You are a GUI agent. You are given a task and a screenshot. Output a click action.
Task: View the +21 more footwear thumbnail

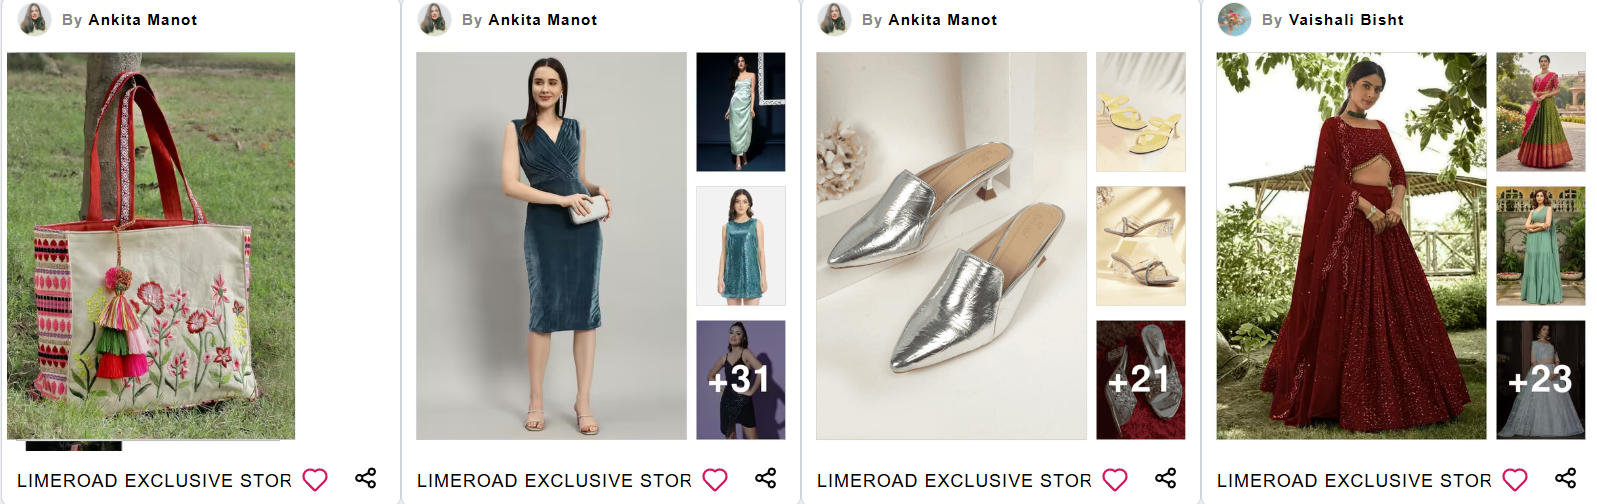click(1141, 380)
